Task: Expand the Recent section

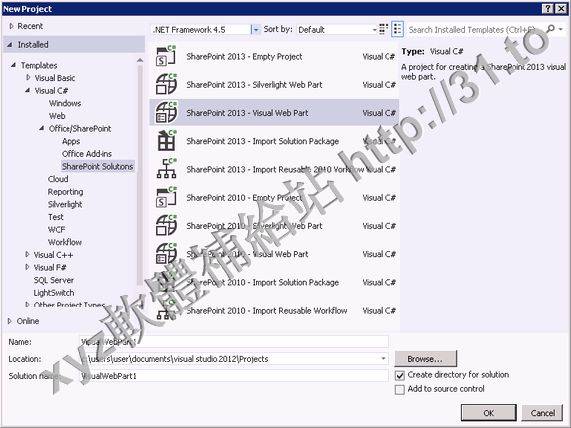Action: click(11, 26)
